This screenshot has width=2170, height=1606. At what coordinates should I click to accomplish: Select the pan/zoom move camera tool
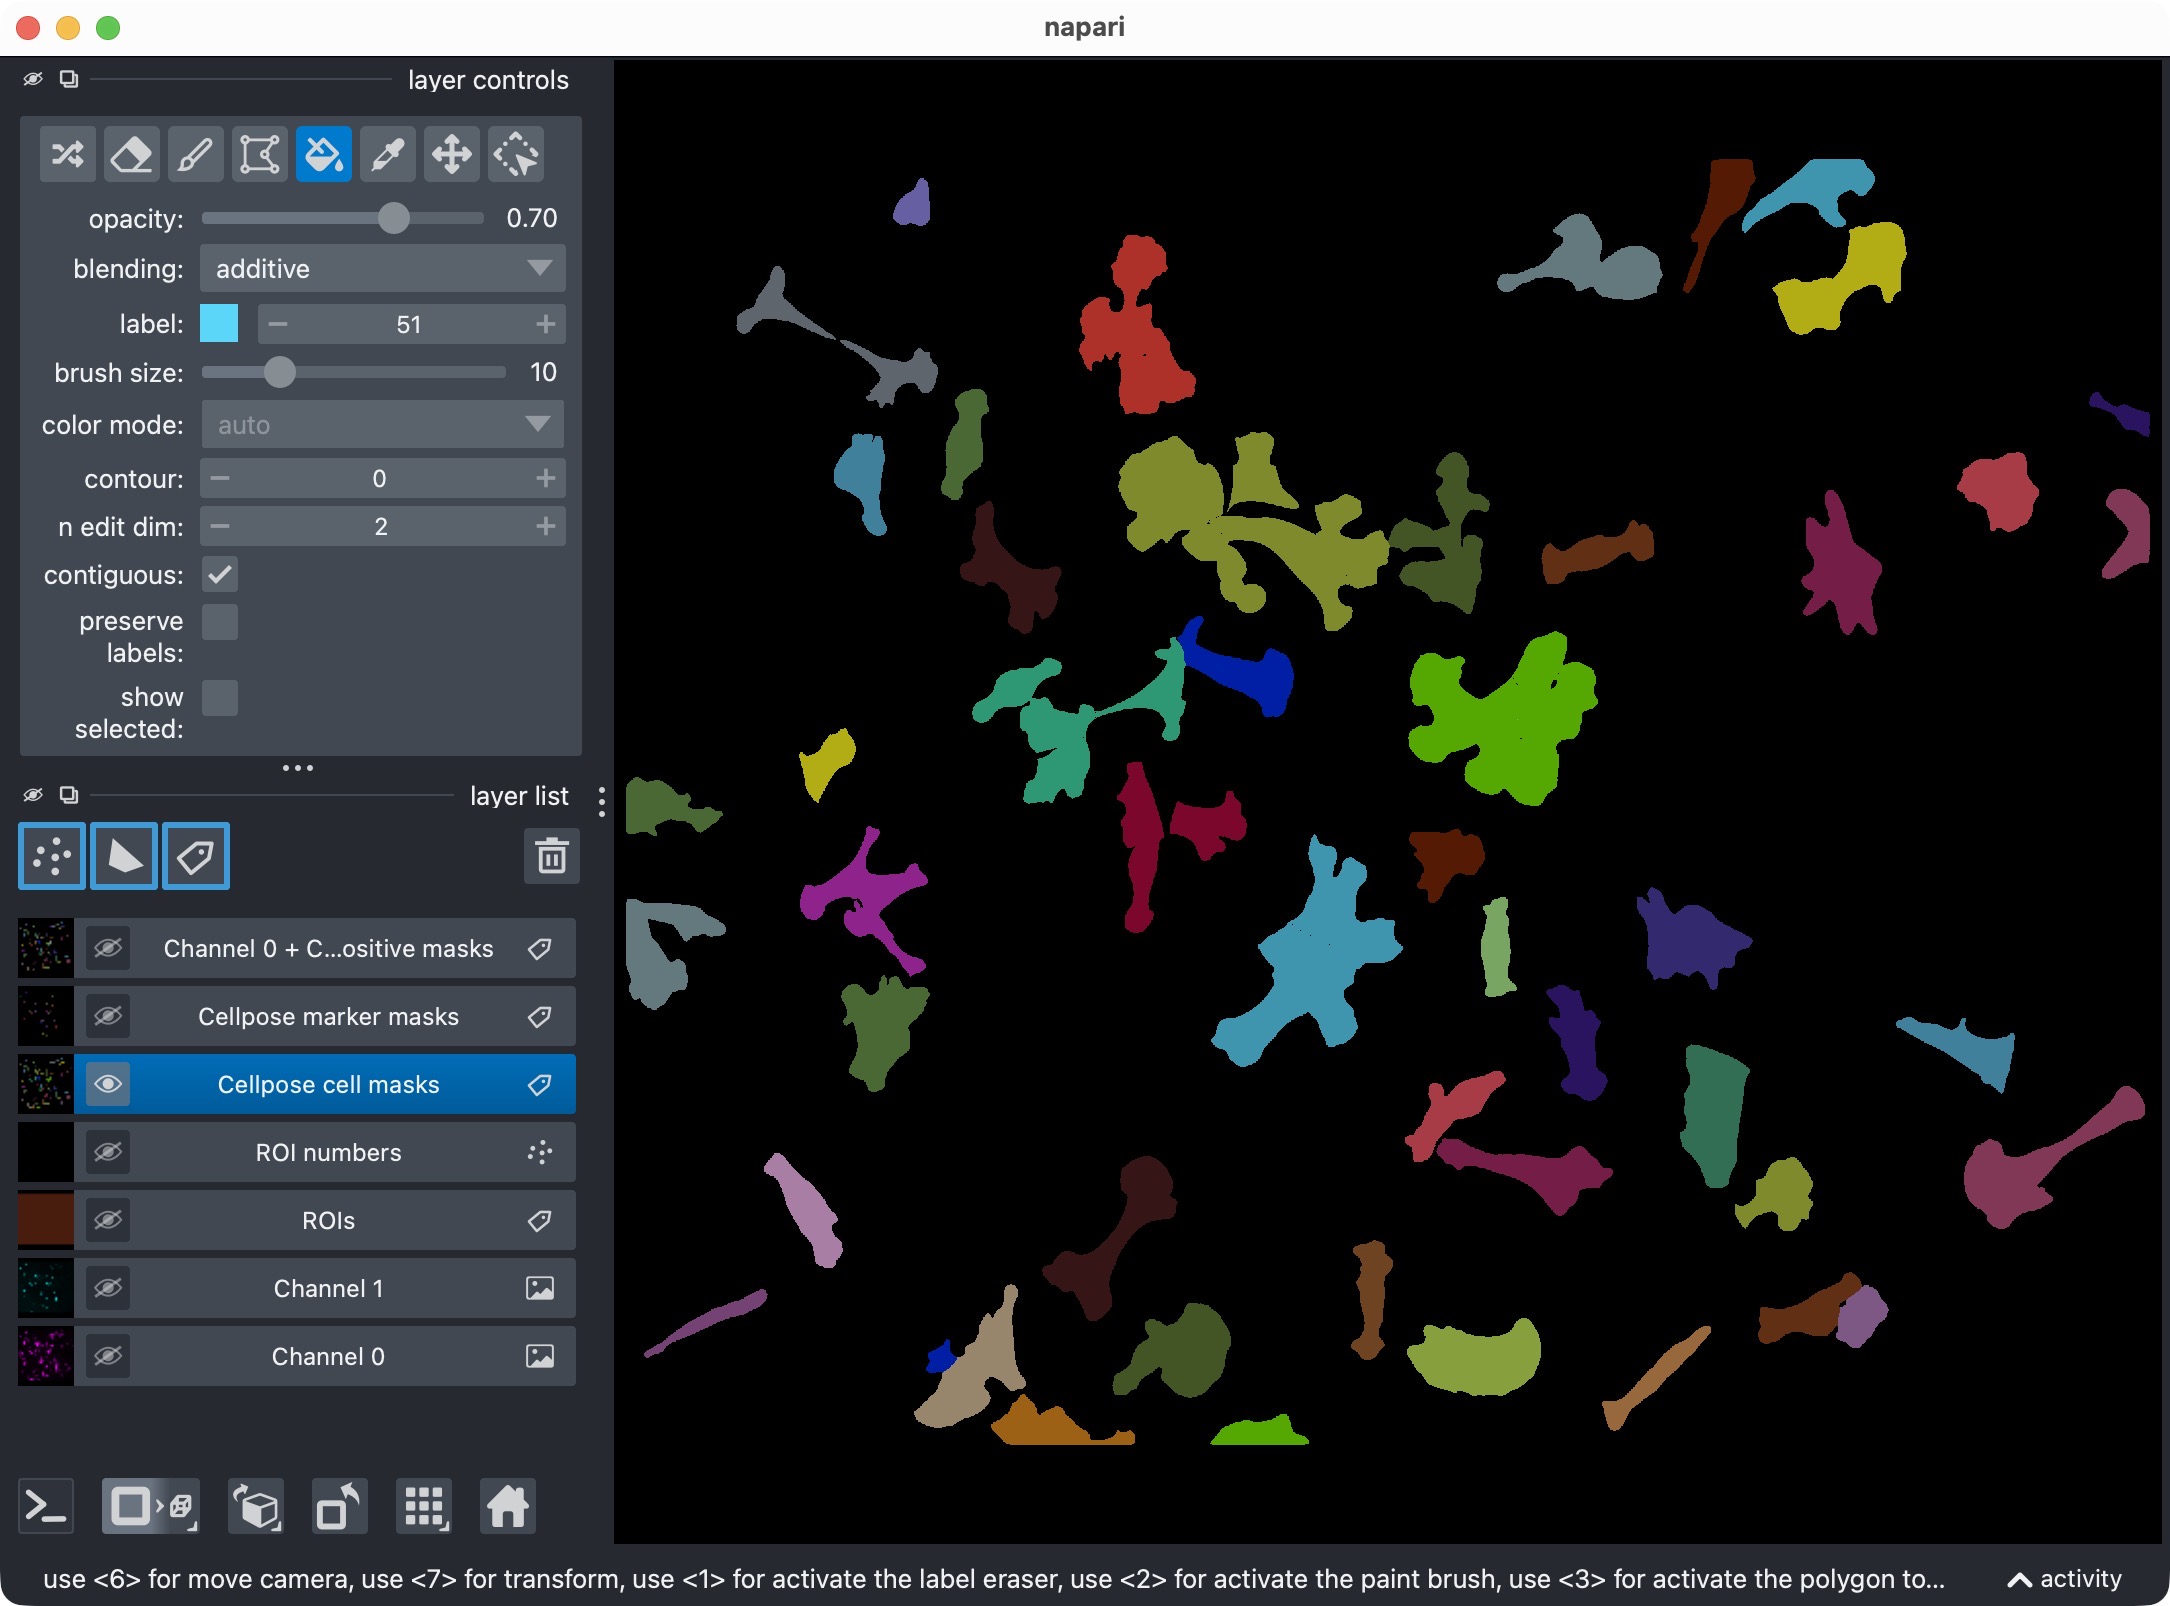[x=452, y=155]
